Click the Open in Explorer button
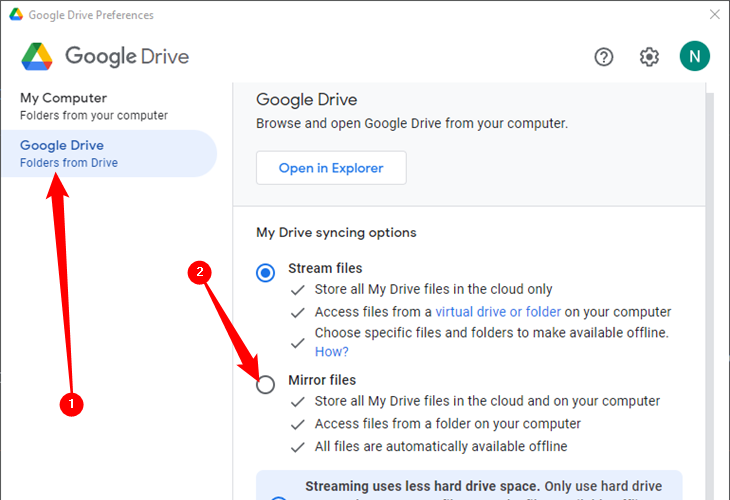 coord(331,168)
